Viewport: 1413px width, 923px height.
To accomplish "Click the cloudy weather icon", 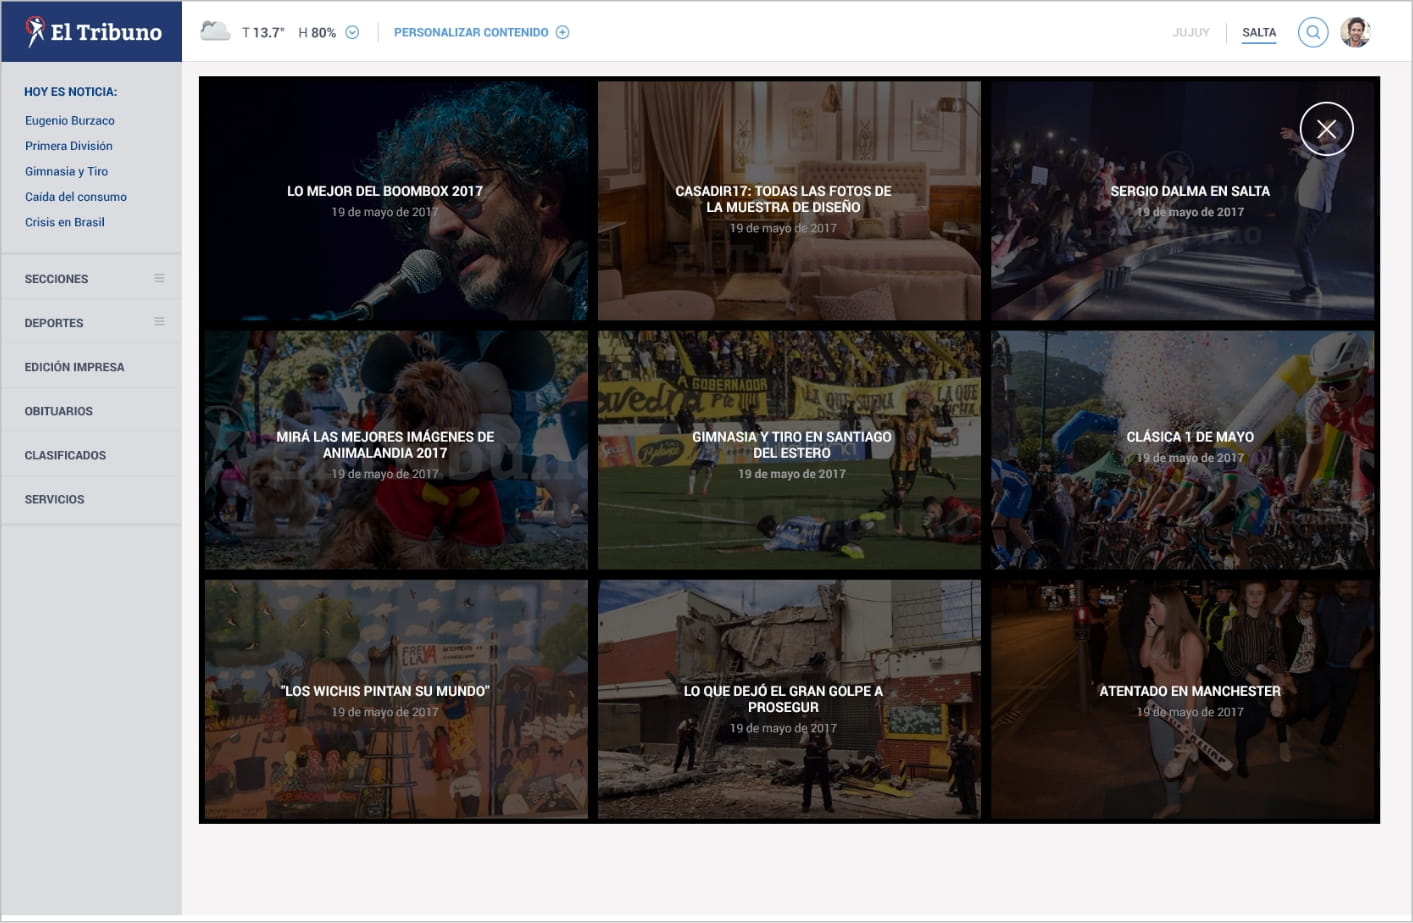I will coord(215,31).
